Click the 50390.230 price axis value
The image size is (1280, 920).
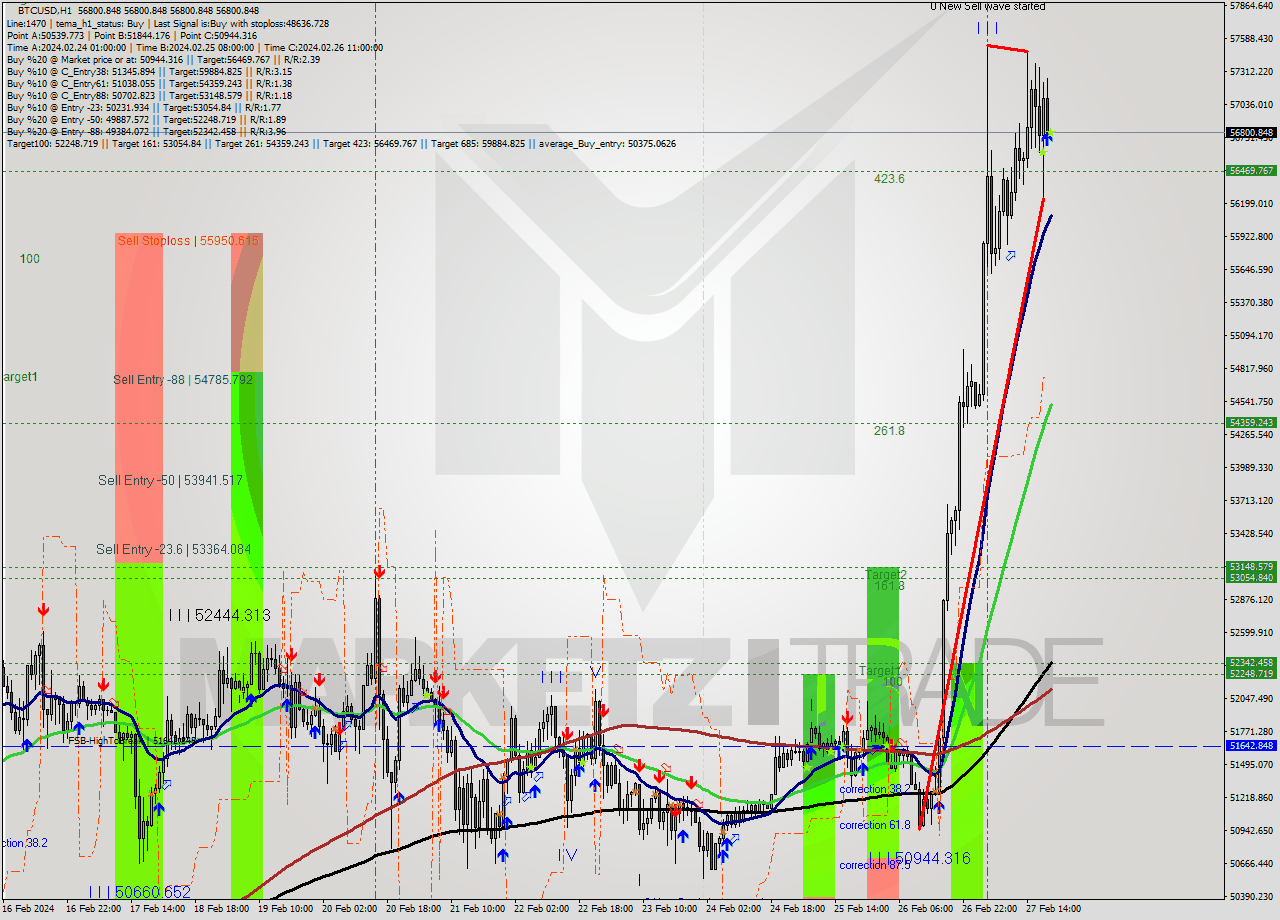click(1251, 897)
